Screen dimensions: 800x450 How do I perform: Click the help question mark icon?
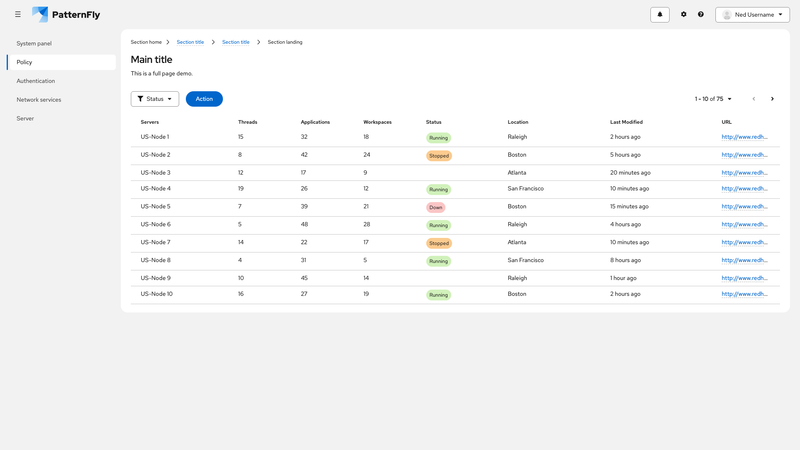click(701, 15)
